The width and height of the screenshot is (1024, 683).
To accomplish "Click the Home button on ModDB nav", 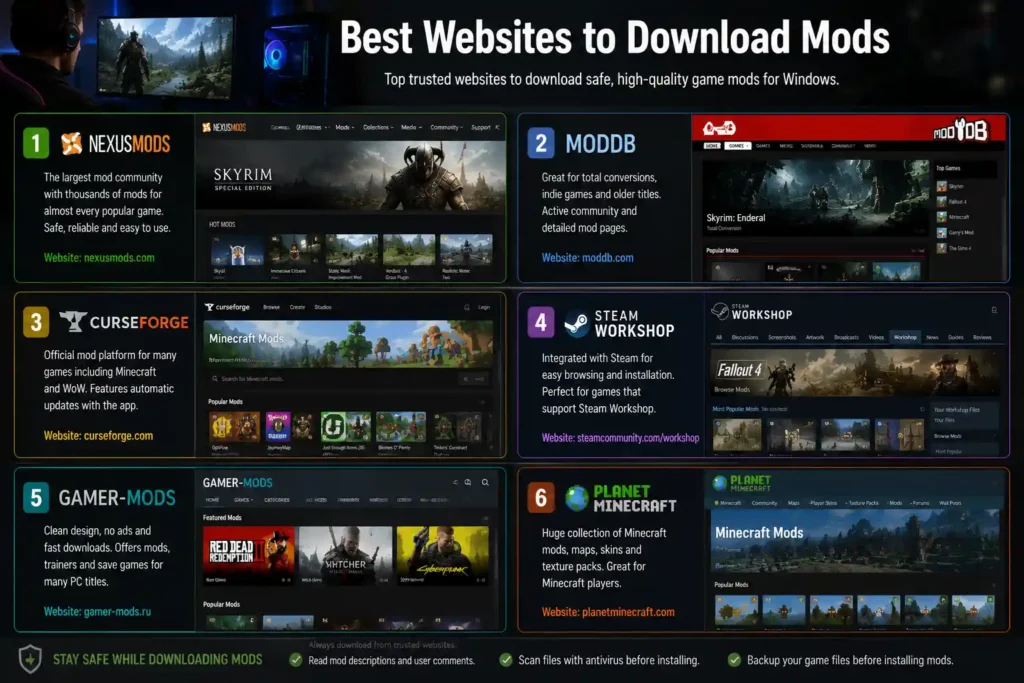I will pos(712,146).
